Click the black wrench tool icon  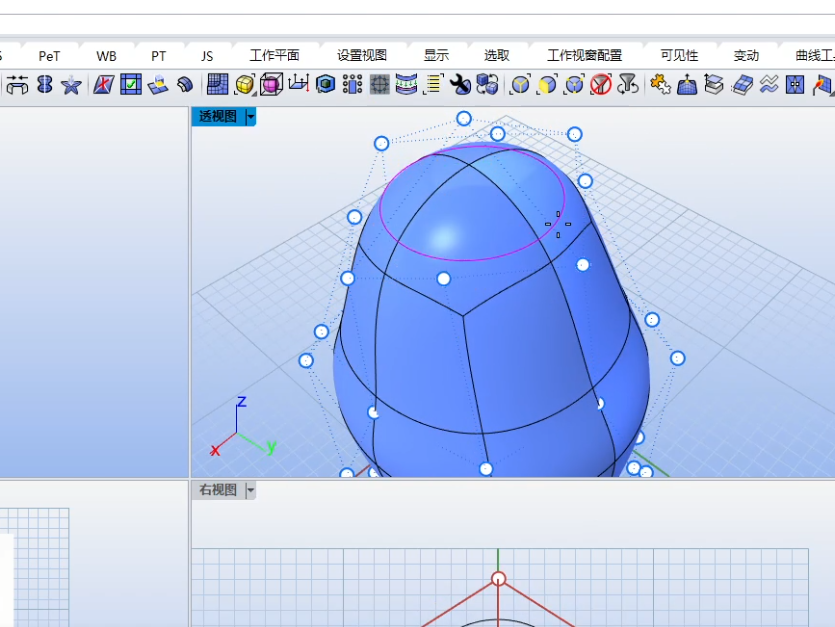tap(460, 85)
